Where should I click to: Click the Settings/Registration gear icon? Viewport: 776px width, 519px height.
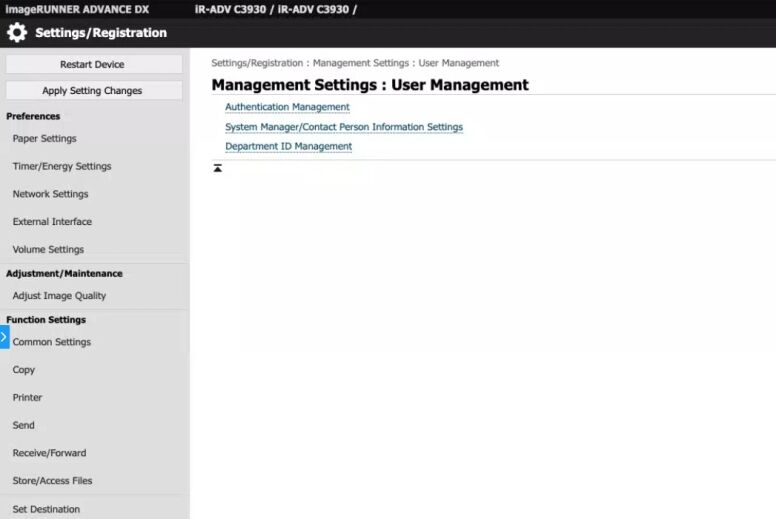coord(17,33)
